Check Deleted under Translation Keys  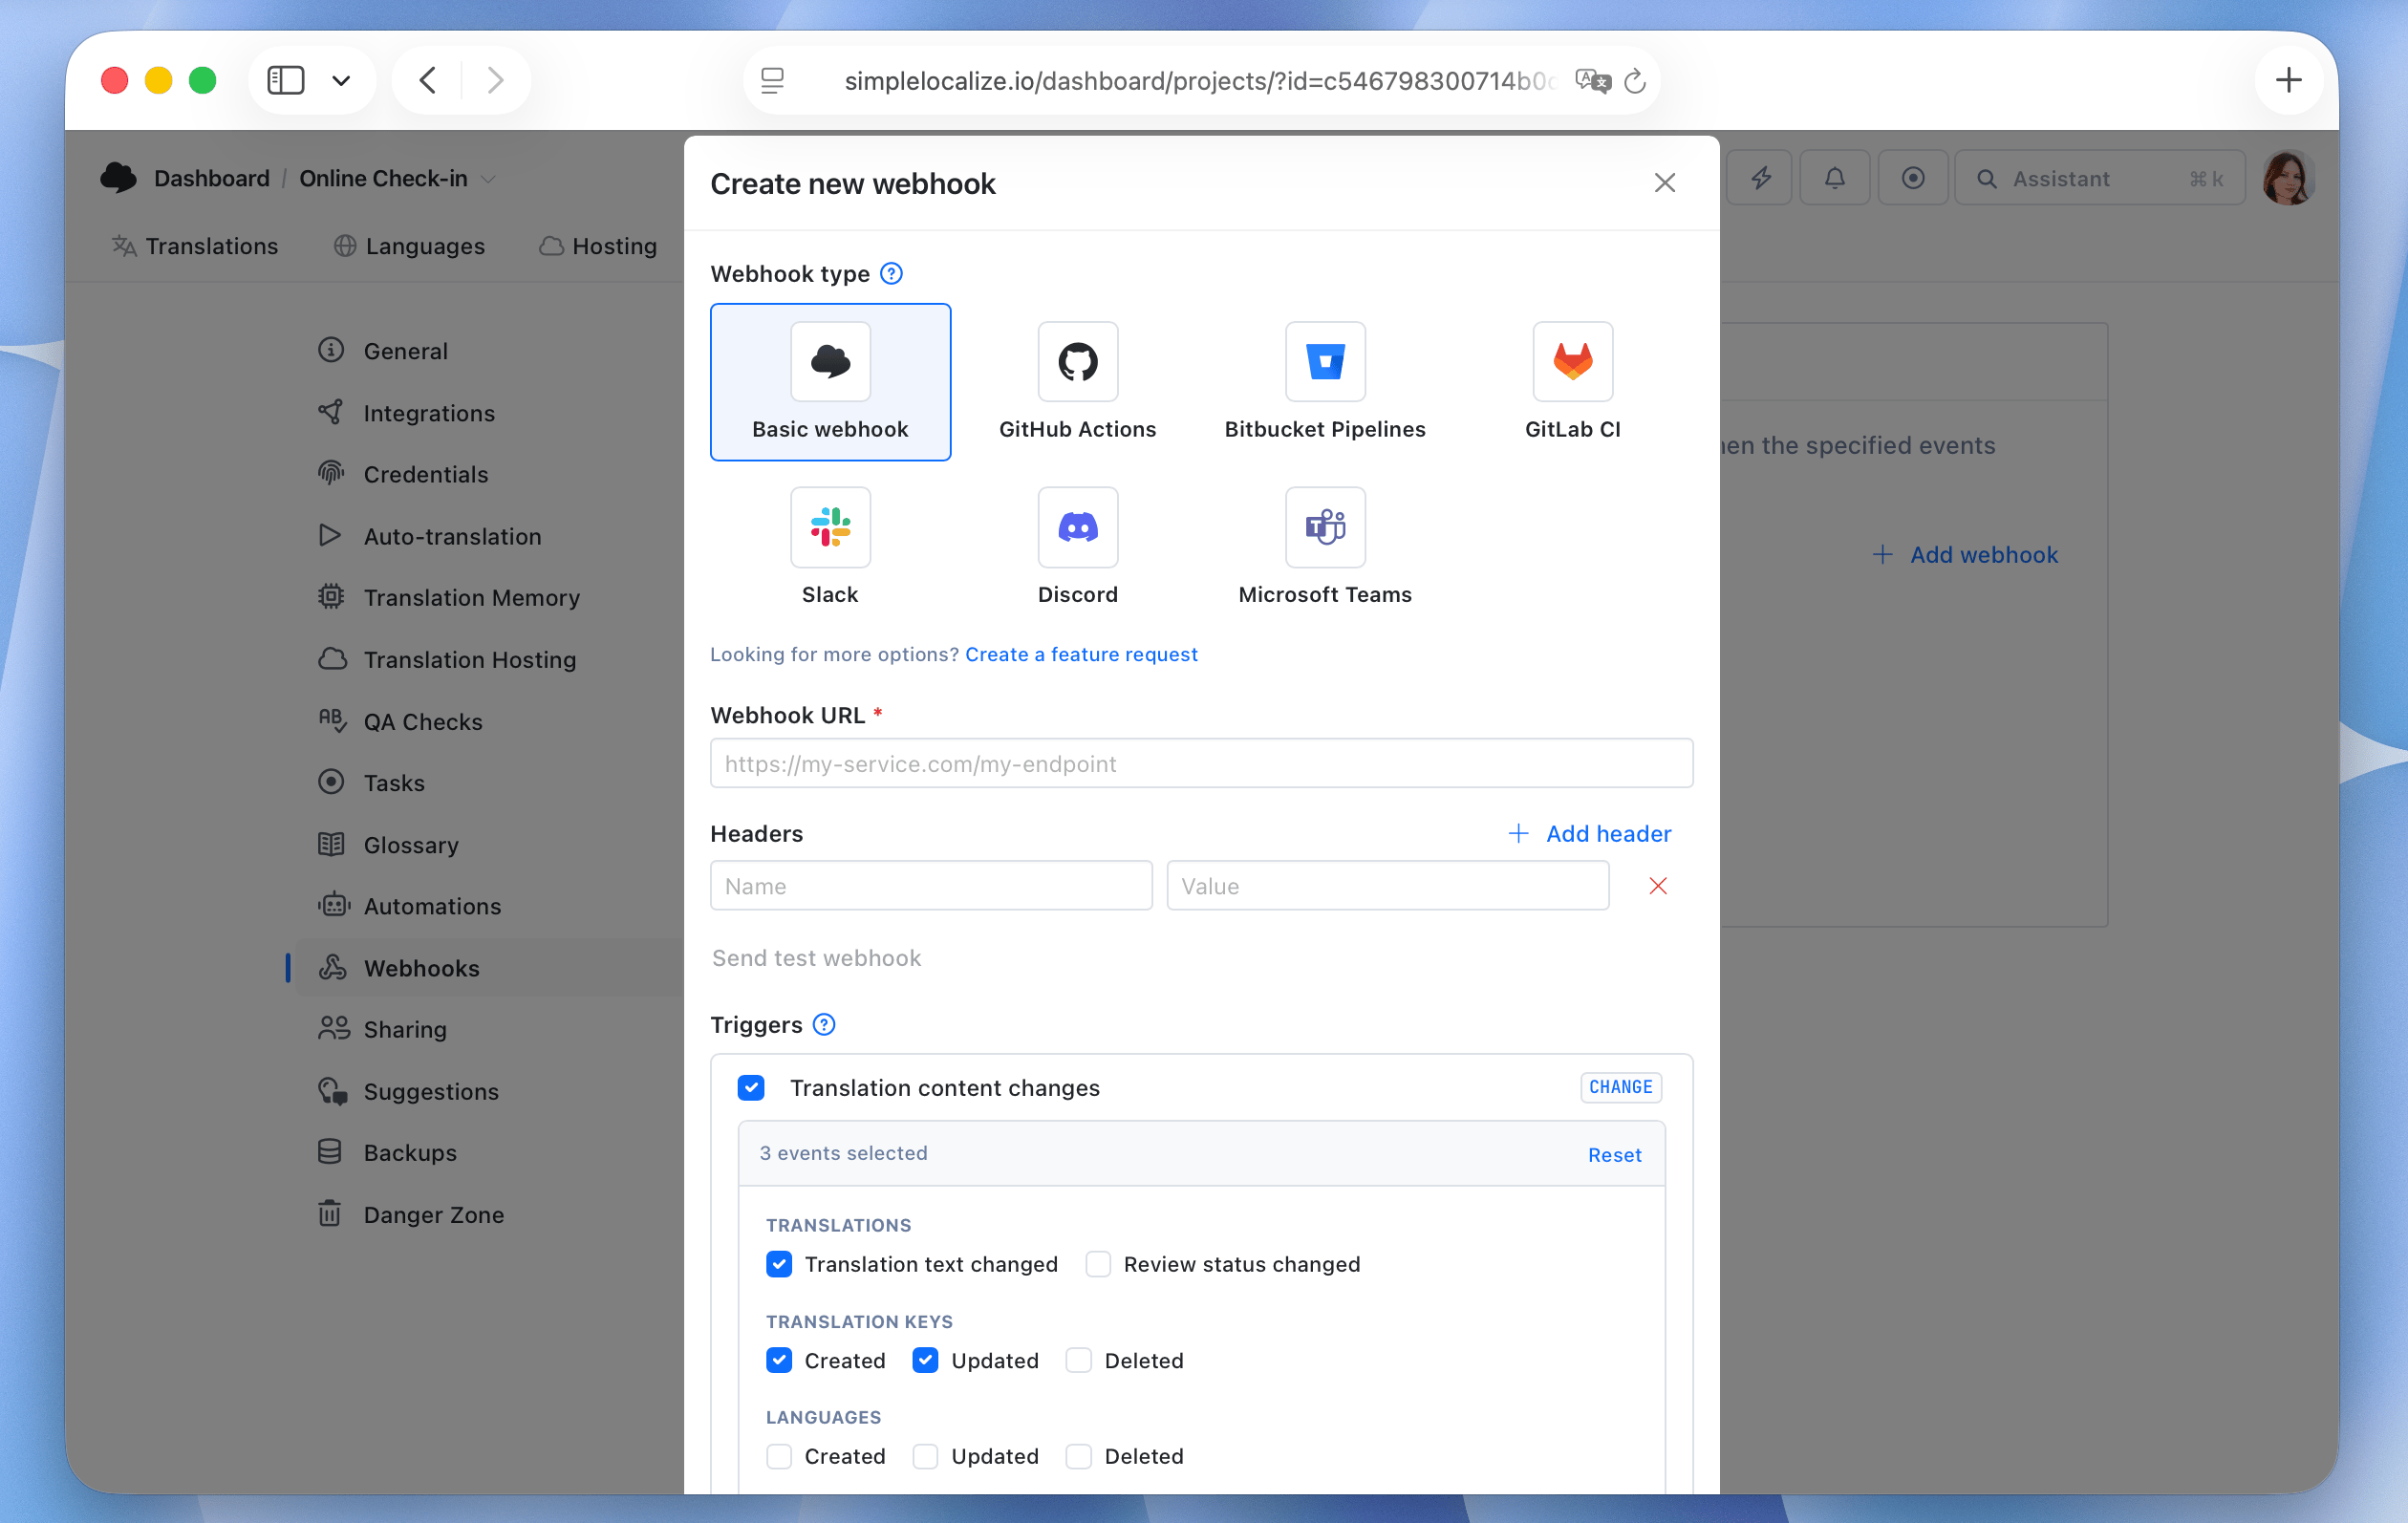1078,1360
